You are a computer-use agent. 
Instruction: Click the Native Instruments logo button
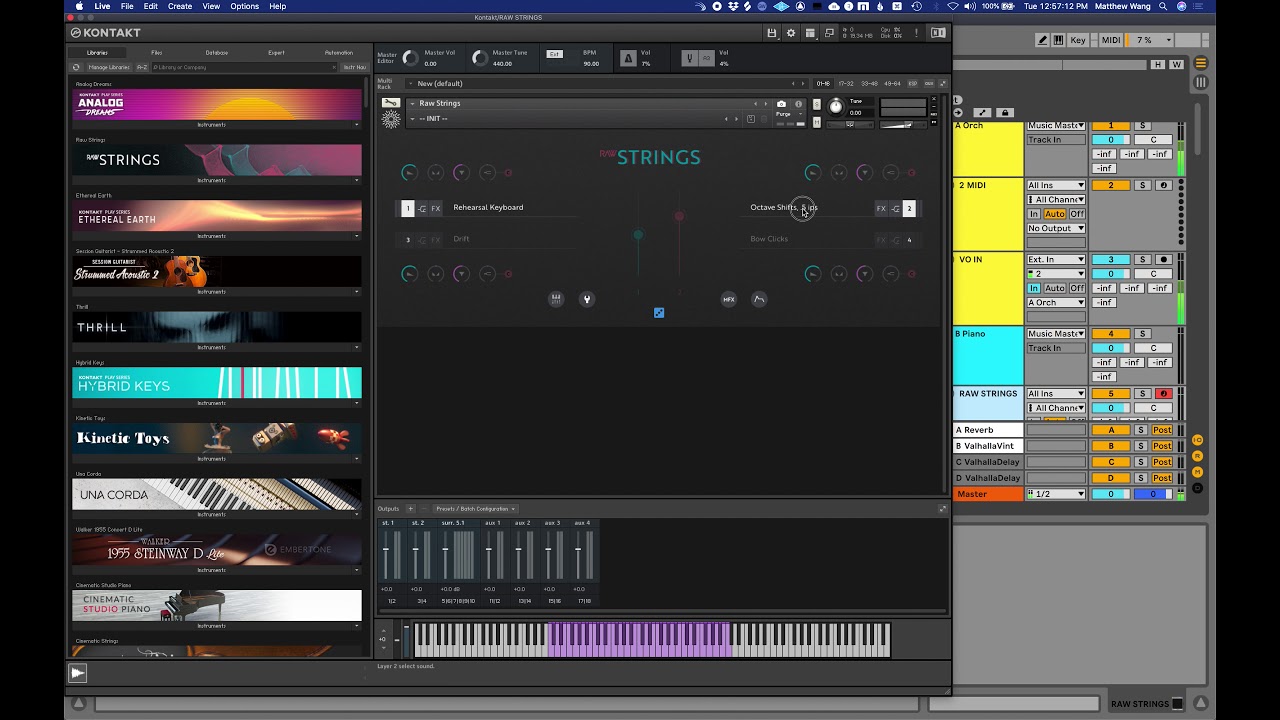click(x=938, y=33)
